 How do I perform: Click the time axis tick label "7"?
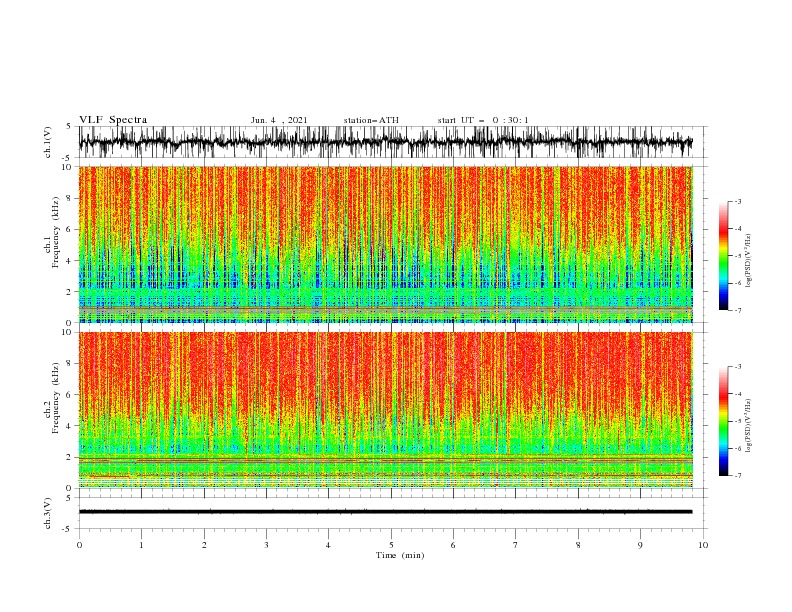tap(516, 545)
